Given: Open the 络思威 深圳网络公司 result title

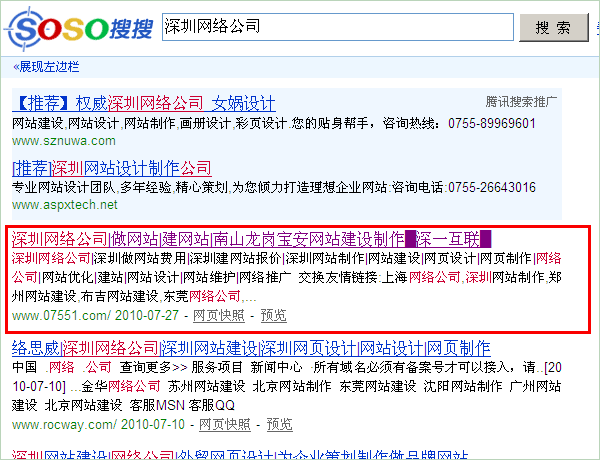Looking at the screenshot, I should (x=250, y=348).
